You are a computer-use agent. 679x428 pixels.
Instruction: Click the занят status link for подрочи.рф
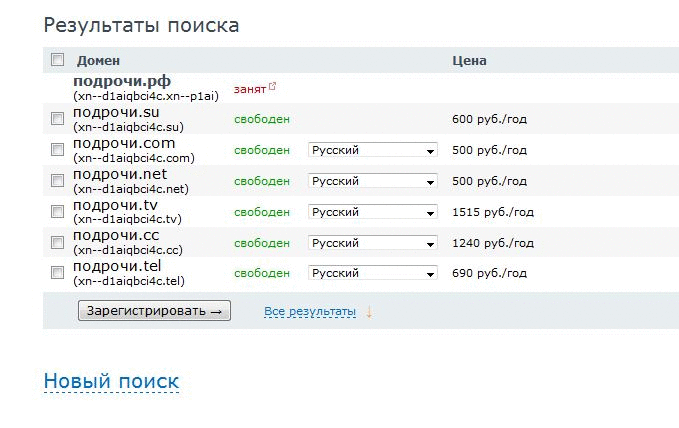tap(250, 89)
